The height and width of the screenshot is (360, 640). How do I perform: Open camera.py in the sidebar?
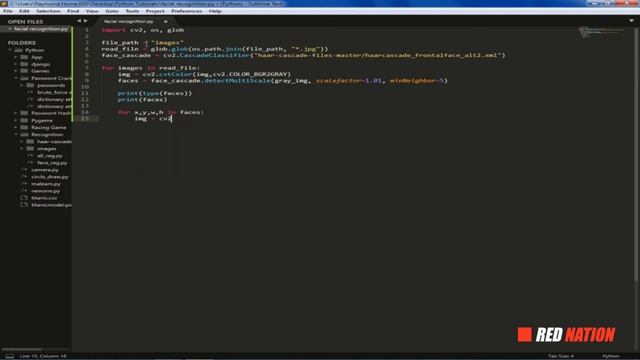click(x=45, y=169)
